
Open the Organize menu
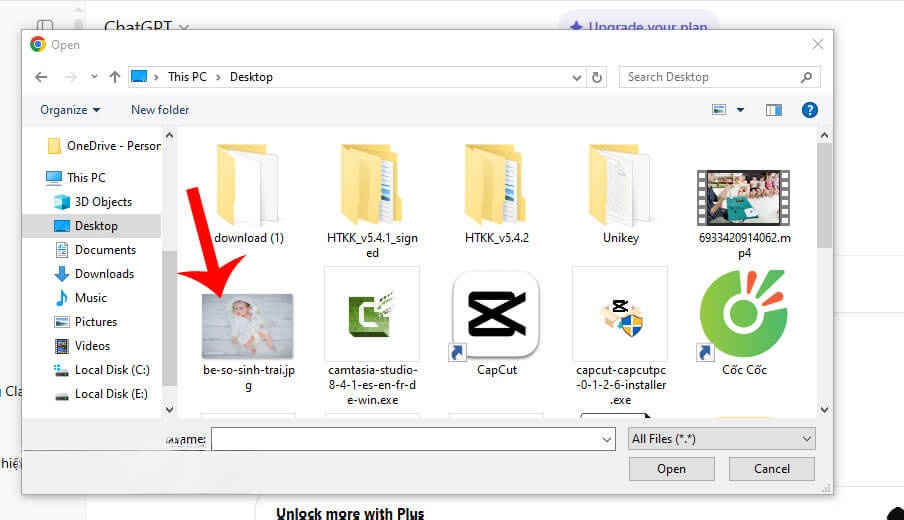pyautogui.click(x=70, y=110)
